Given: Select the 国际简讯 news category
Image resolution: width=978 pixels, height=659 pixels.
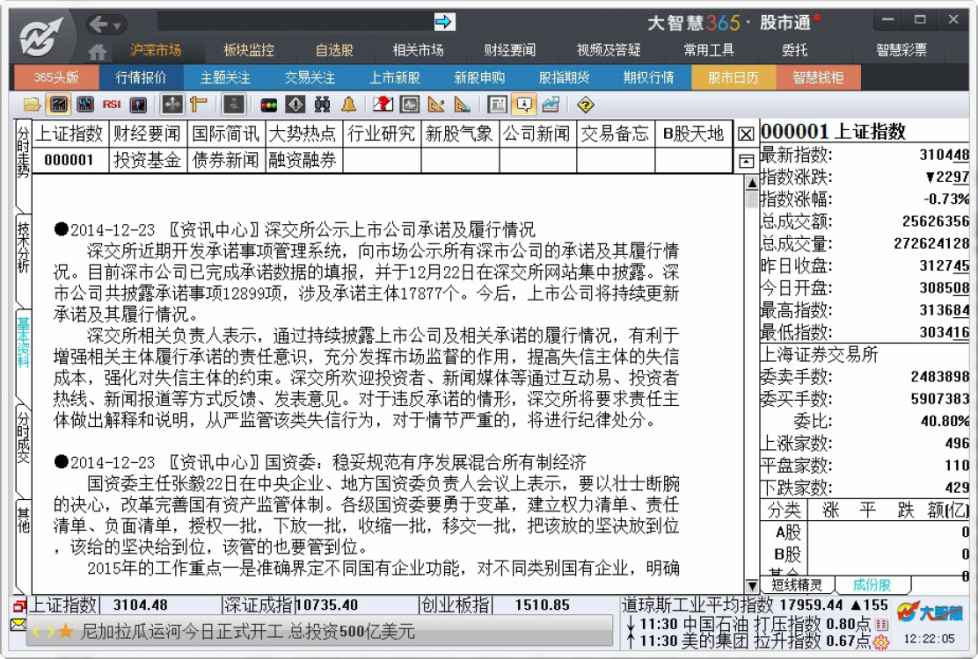Looking at the screenshot, I should coord(226,133).
